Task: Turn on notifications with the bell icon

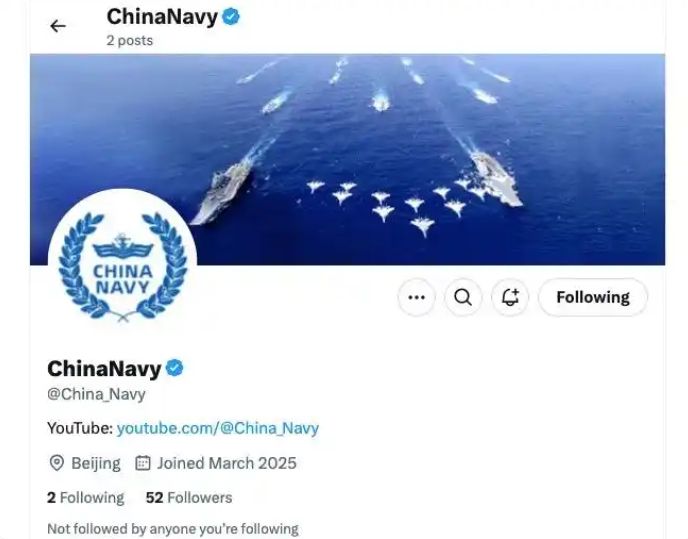Action: click(510, 297)
